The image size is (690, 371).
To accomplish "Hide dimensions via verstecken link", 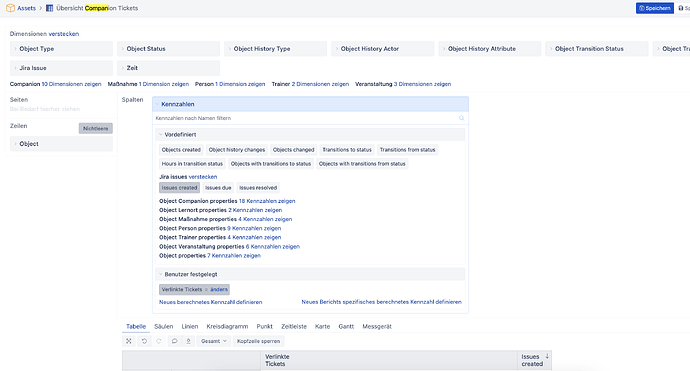I will [64, 34].
